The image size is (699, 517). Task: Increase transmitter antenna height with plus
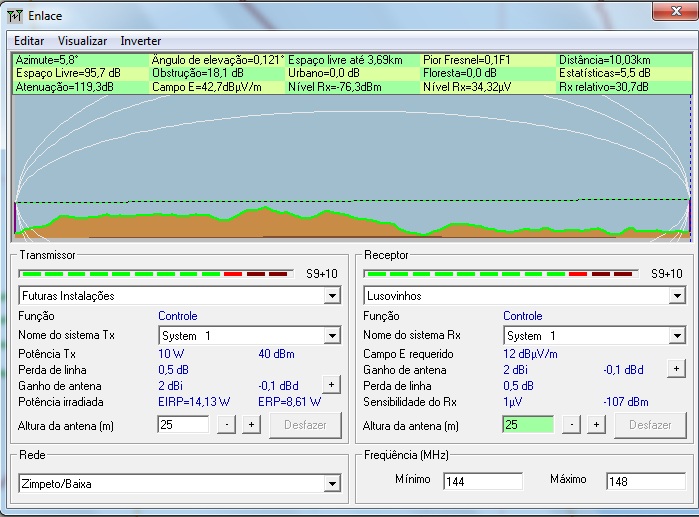pos(250,425)
